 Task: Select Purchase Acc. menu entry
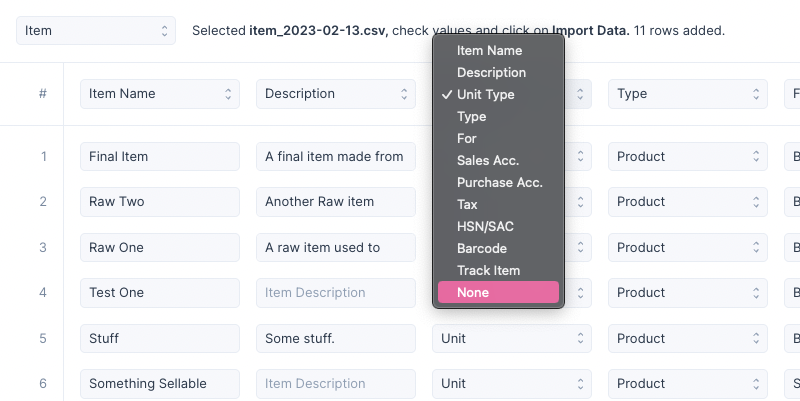coord(498,182)
